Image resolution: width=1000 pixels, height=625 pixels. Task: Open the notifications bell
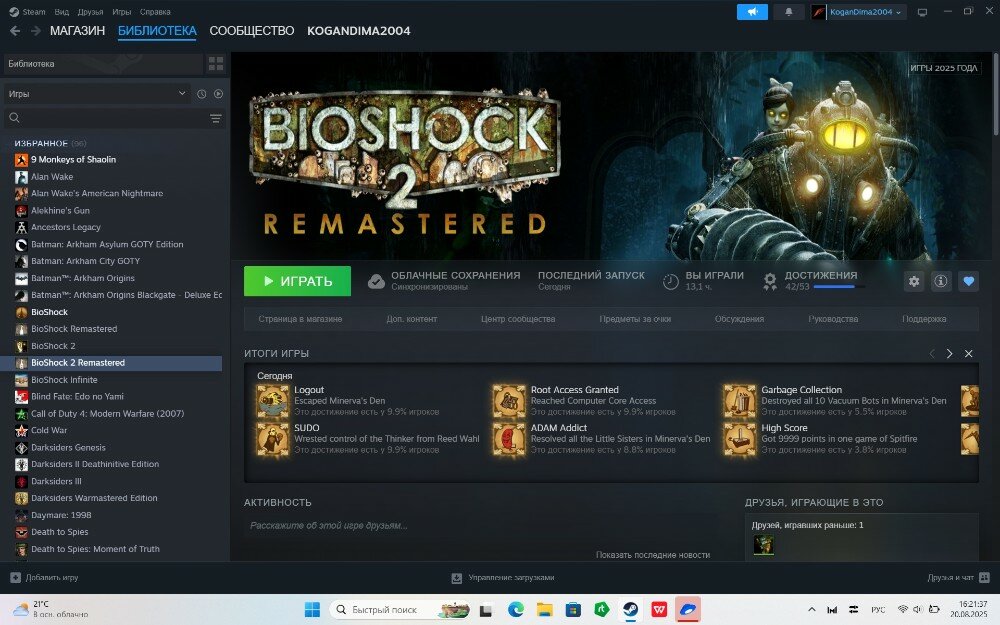788,11
